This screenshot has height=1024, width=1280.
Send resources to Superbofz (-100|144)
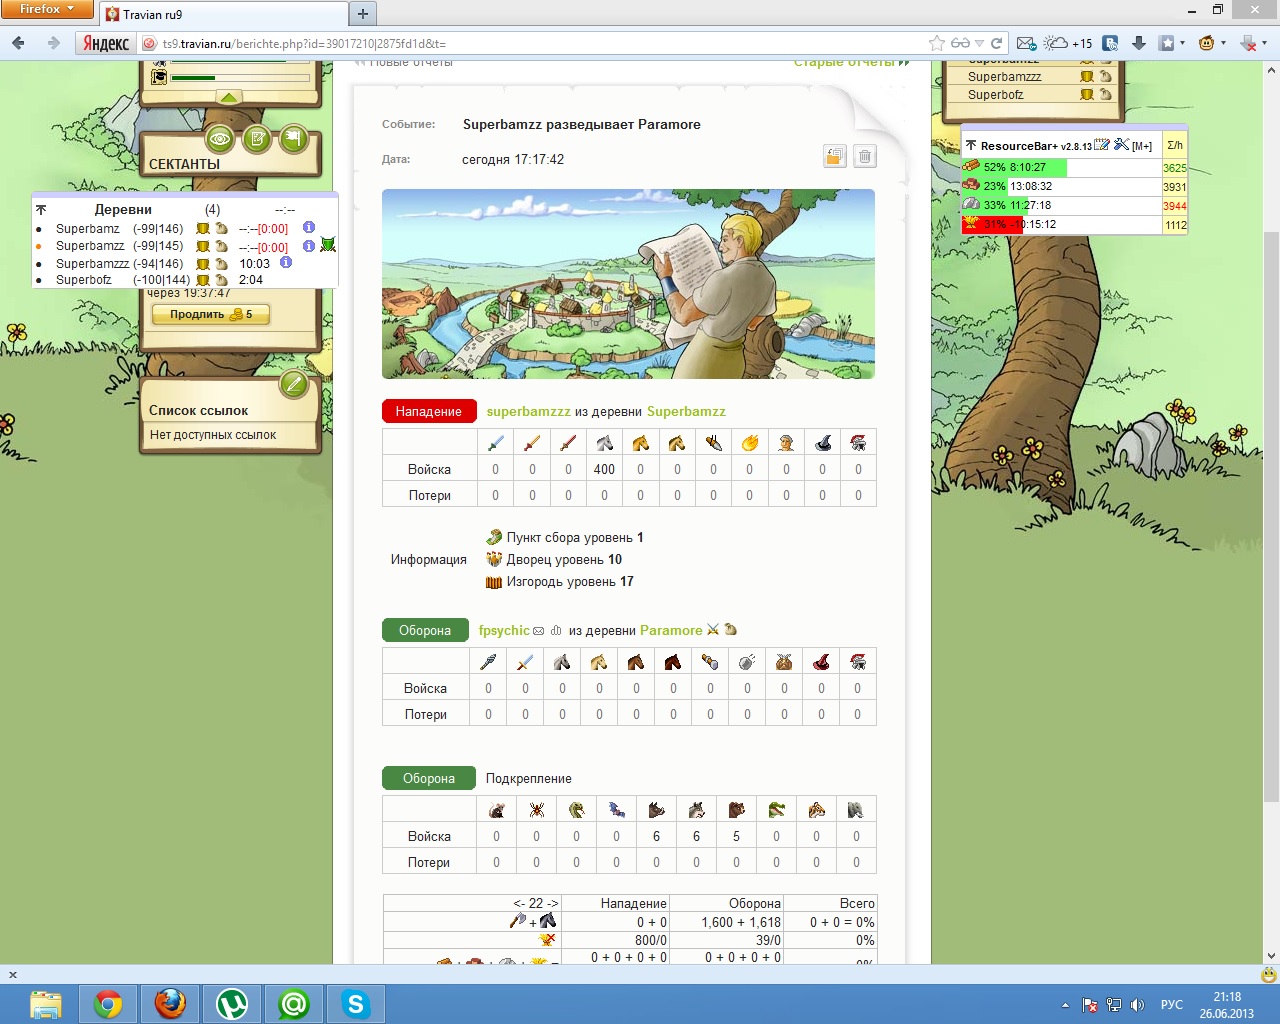point(221,280)
